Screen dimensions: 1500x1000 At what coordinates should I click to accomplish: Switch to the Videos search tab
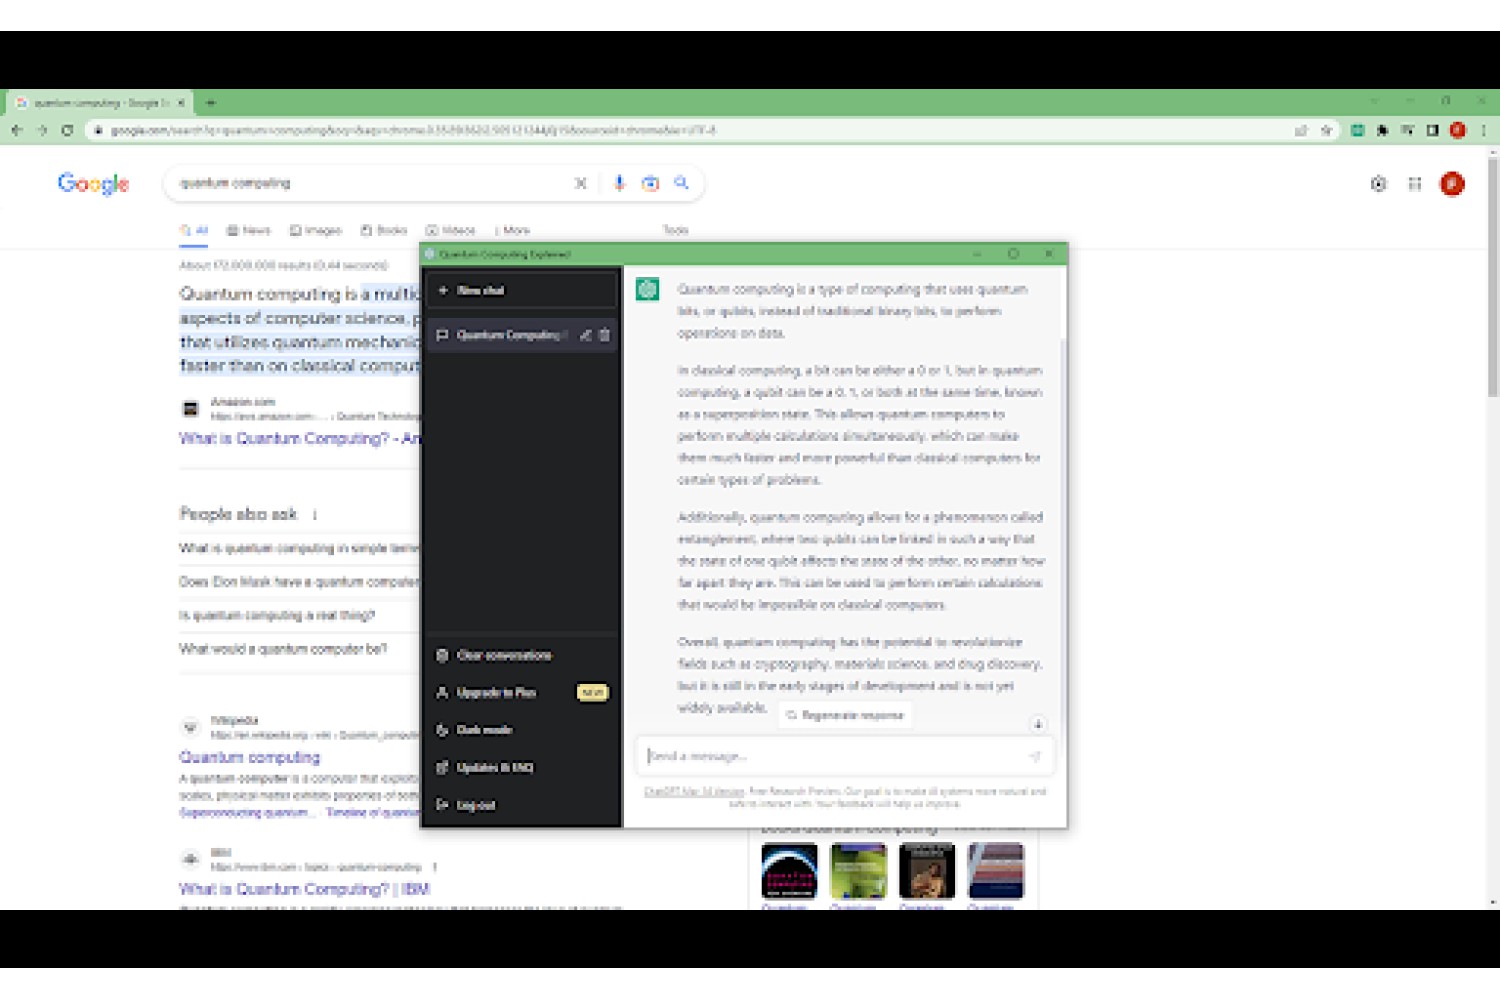450,230
